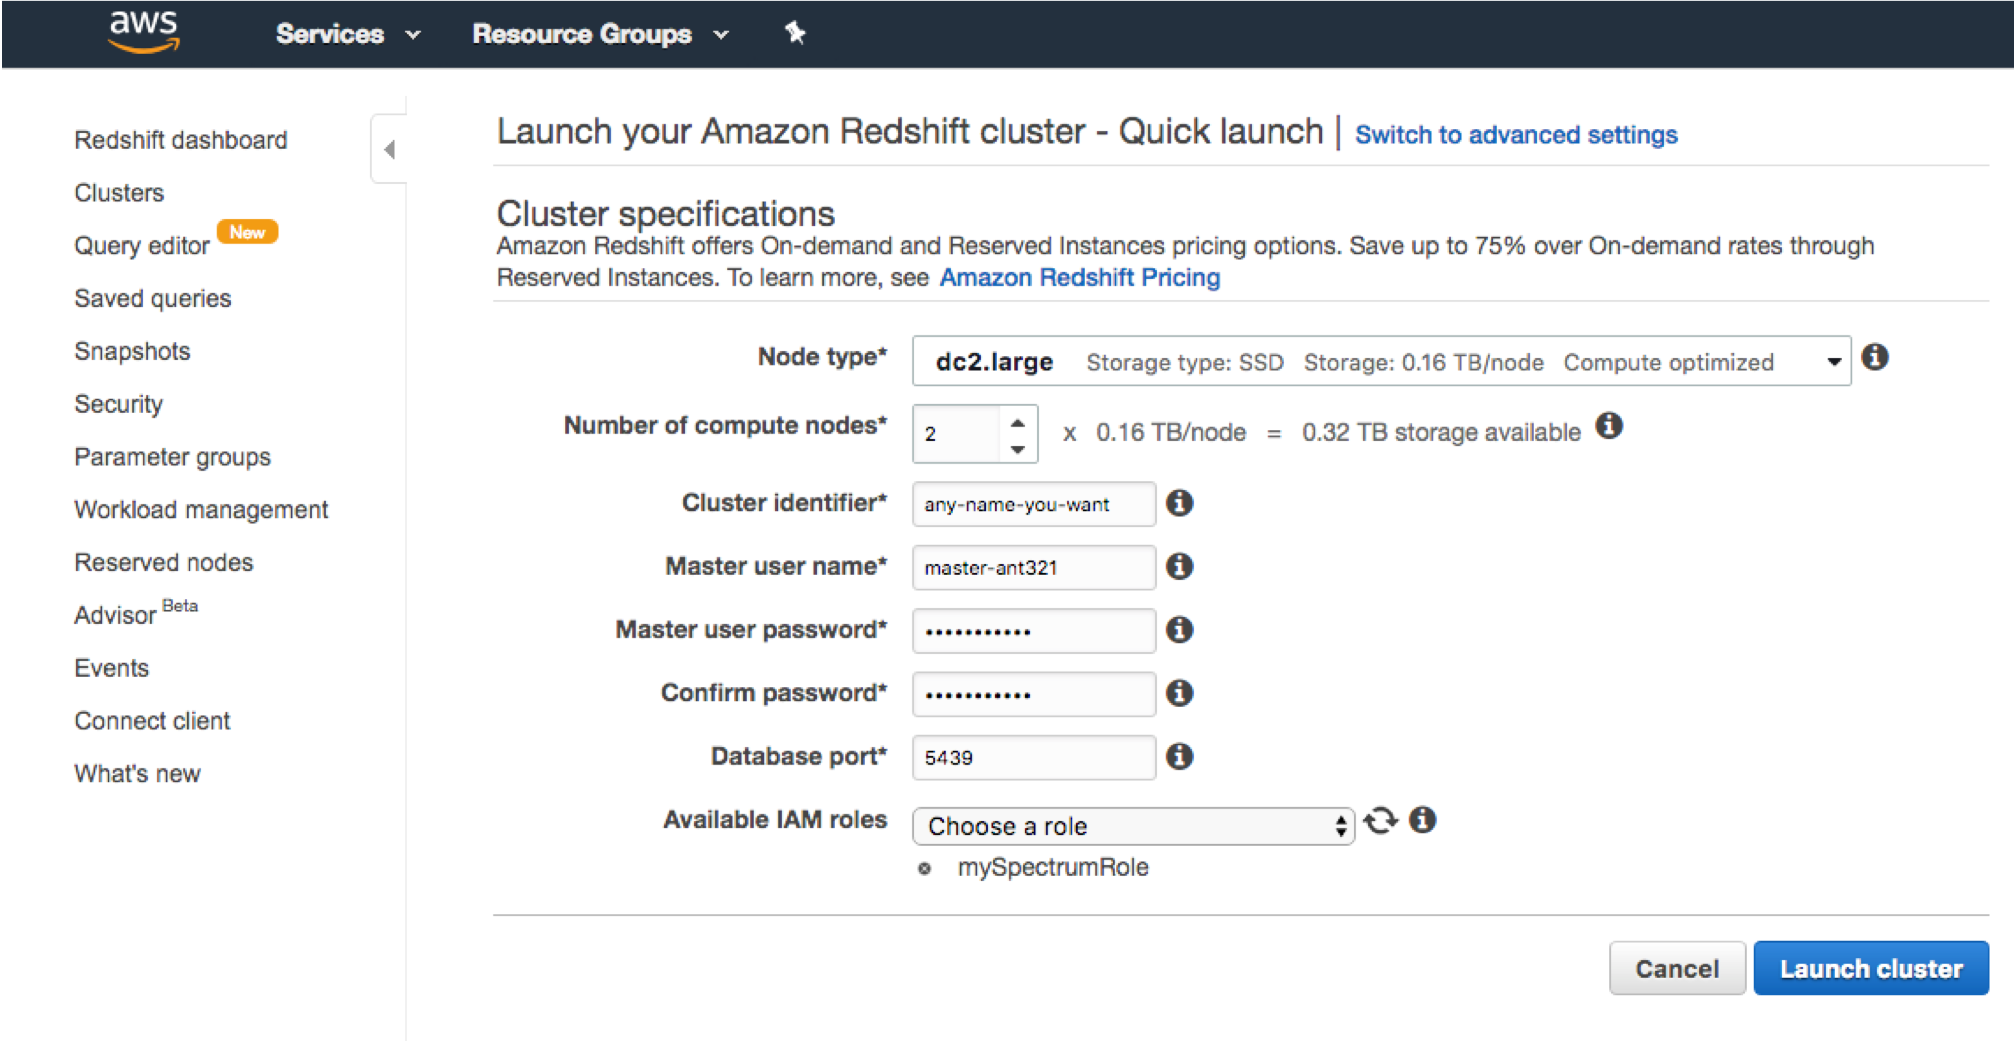Focus the Cluster identifier input field
The image size is (2014, 1041).
1034,504
